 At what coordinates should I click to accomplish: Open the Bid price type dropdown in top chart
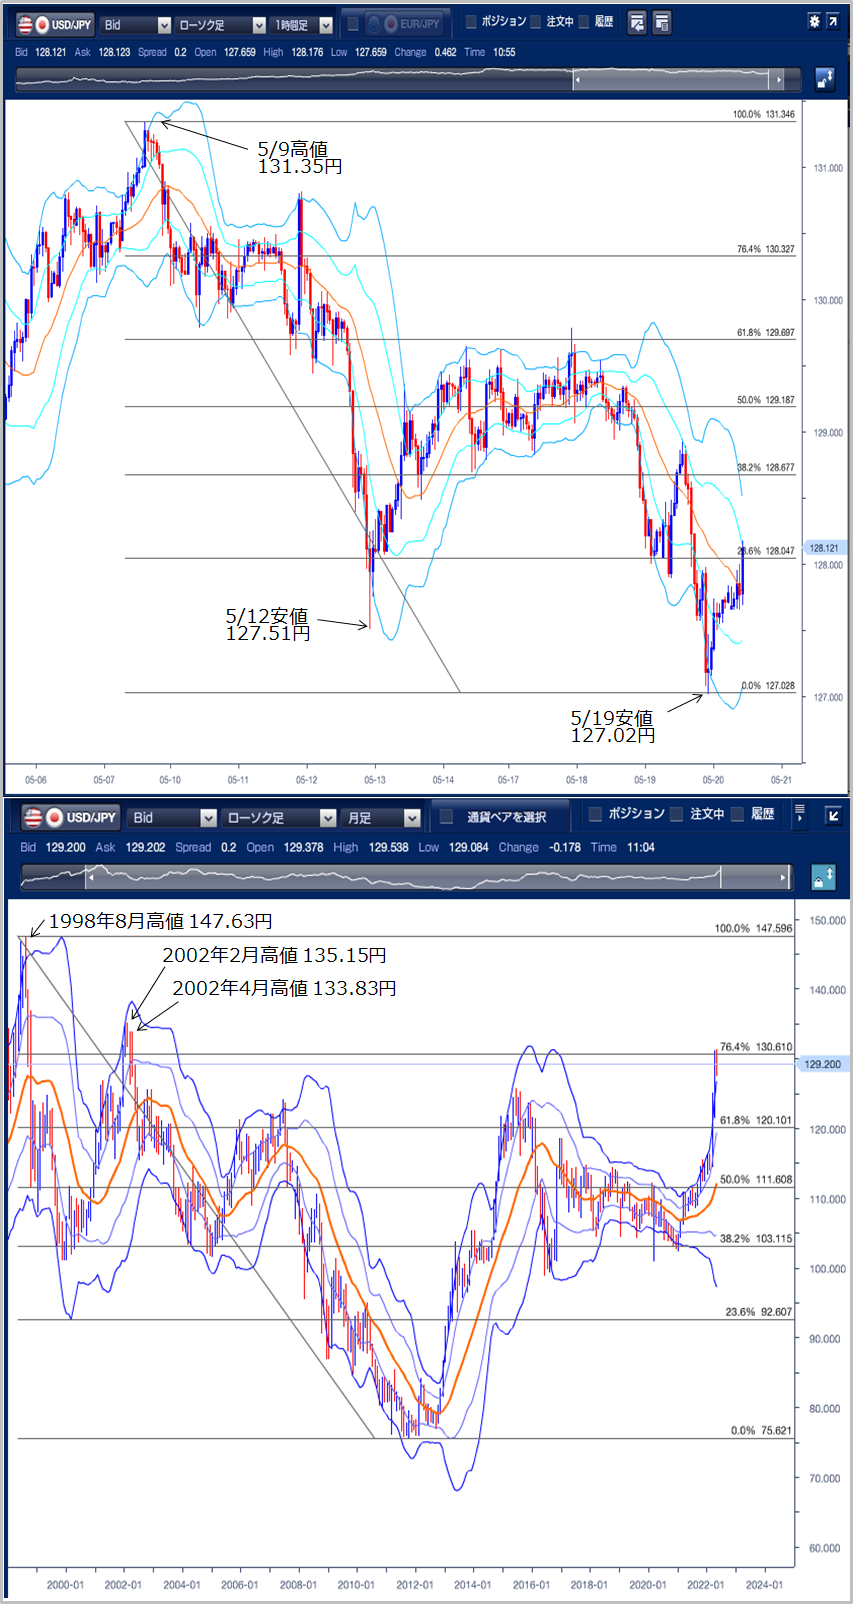pos(136,25)
